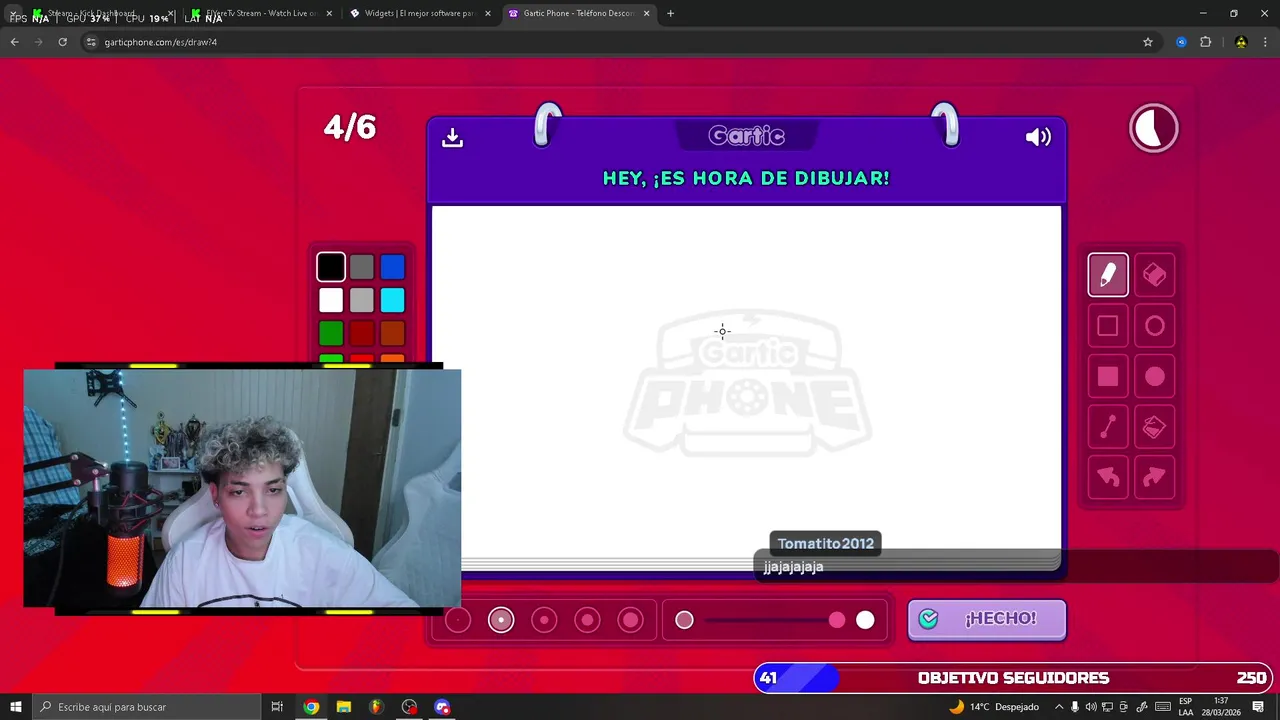Switch to the Widgets browser tab
Image resolution: width=1280 pixels, height=720 pixels.
click(420, 13)
